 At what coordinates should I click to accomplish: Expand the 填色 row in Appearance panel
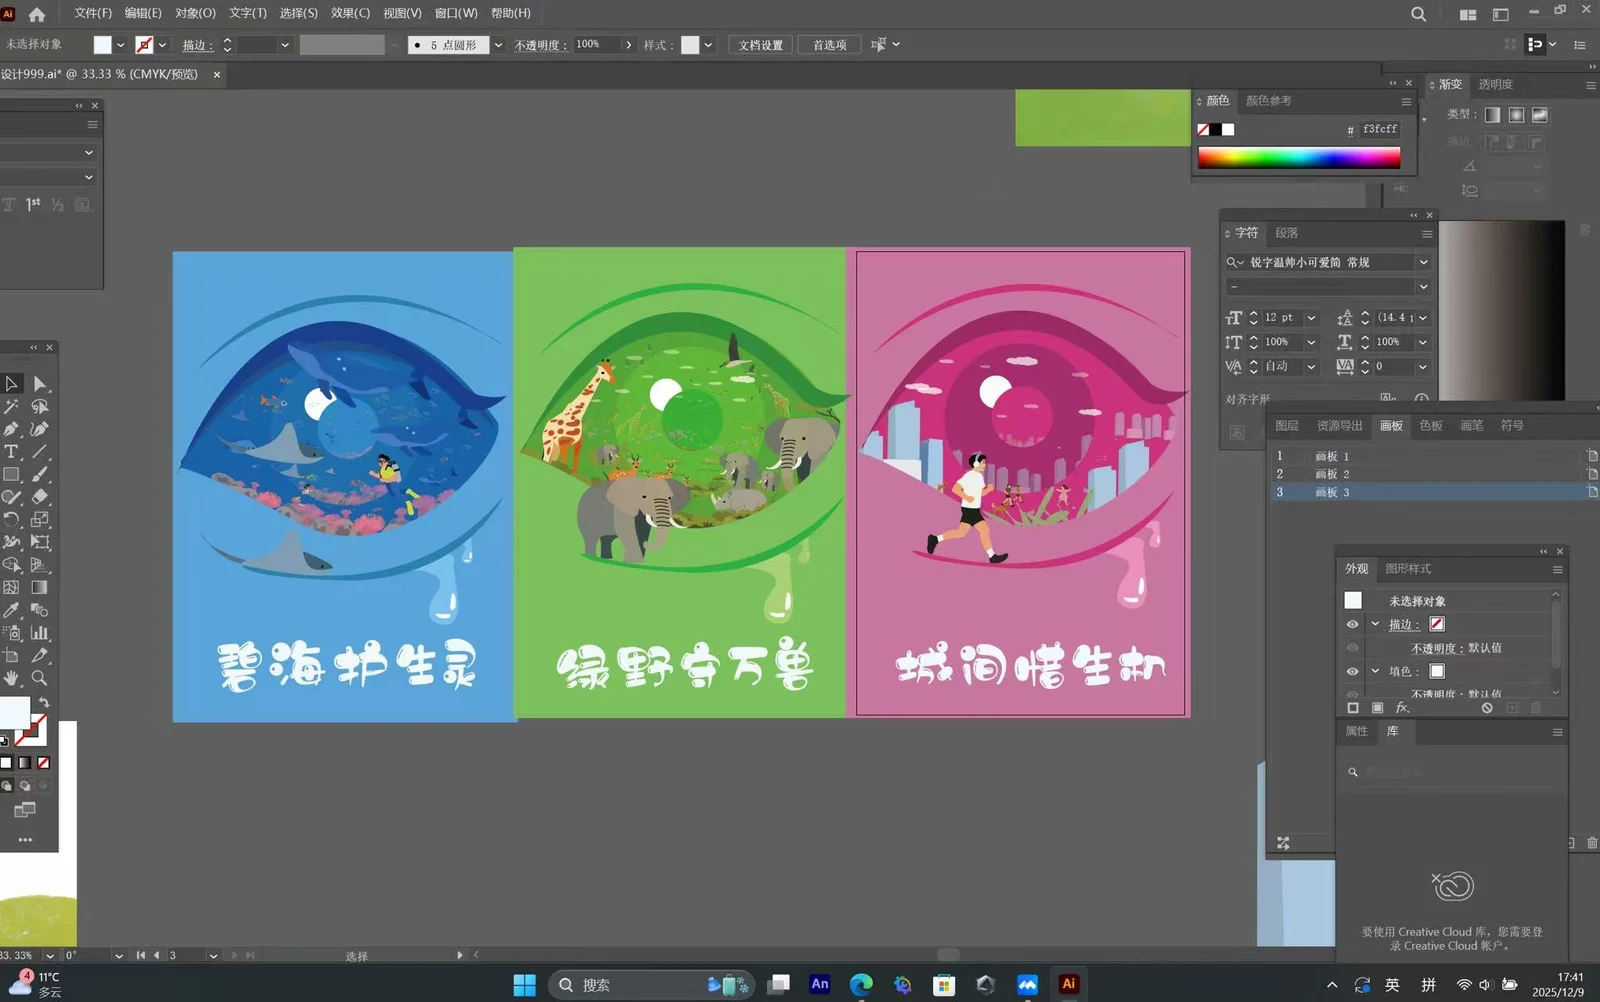(x=1375, y=672)
